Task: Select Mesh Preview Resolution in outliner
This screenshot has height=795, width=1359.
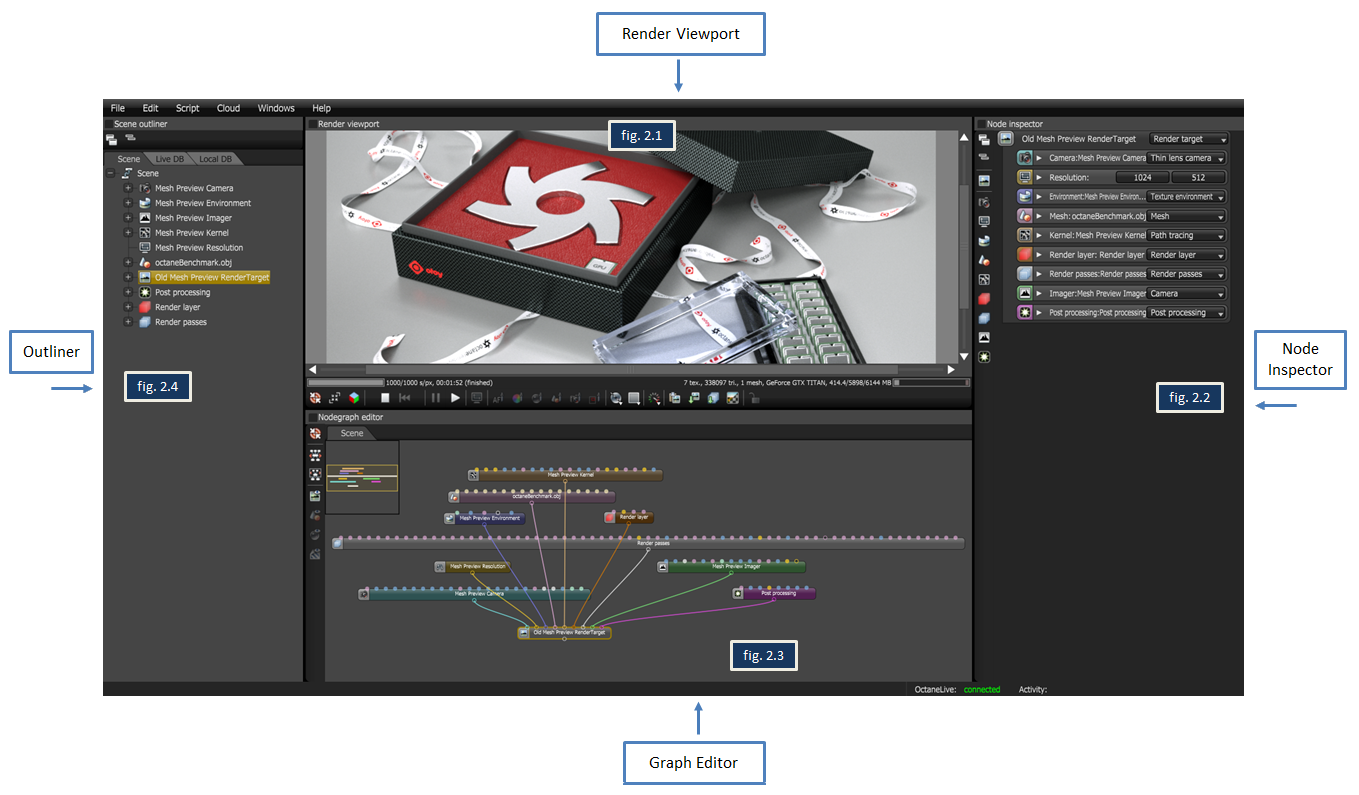Action: (199, 248)
